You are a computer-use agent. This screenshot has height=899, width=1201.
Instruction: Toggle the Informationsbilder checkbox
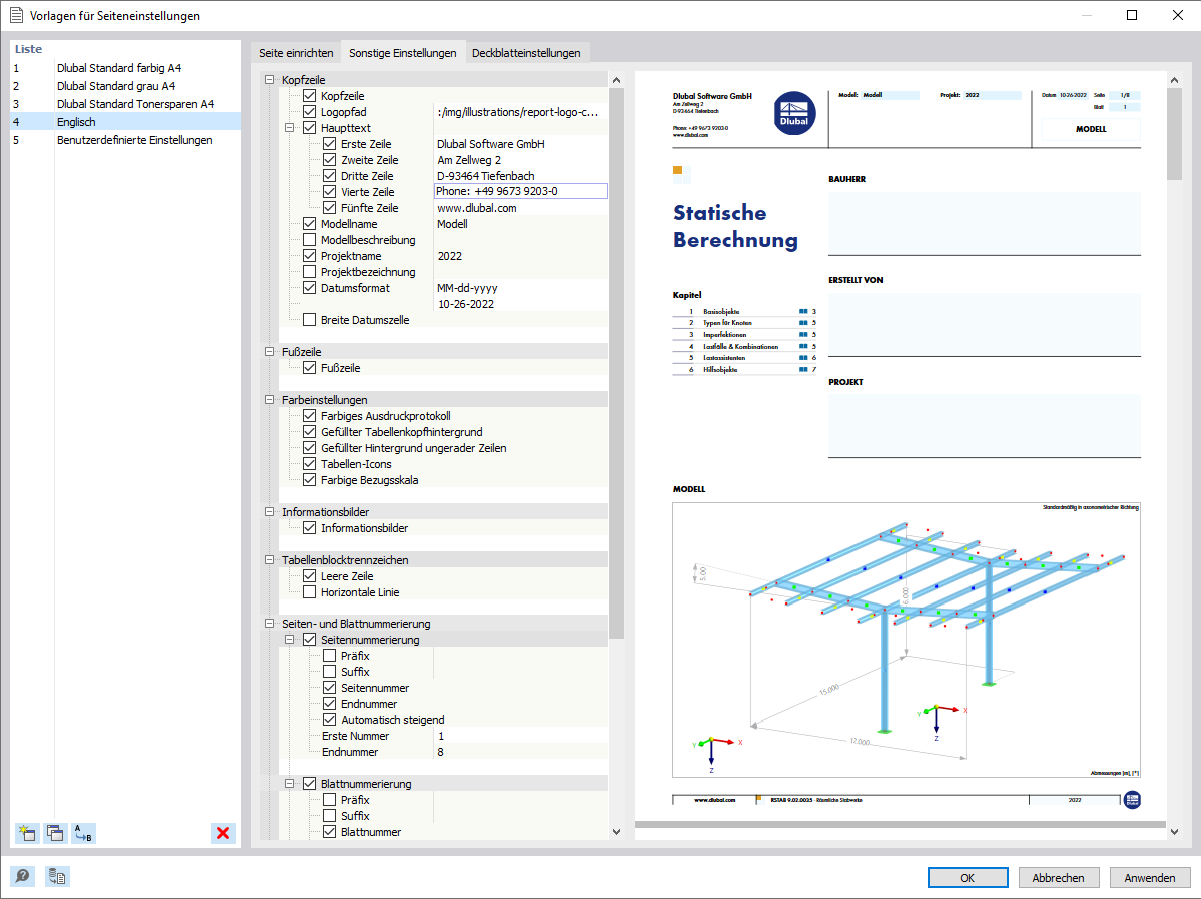click(x=310, y=528)
